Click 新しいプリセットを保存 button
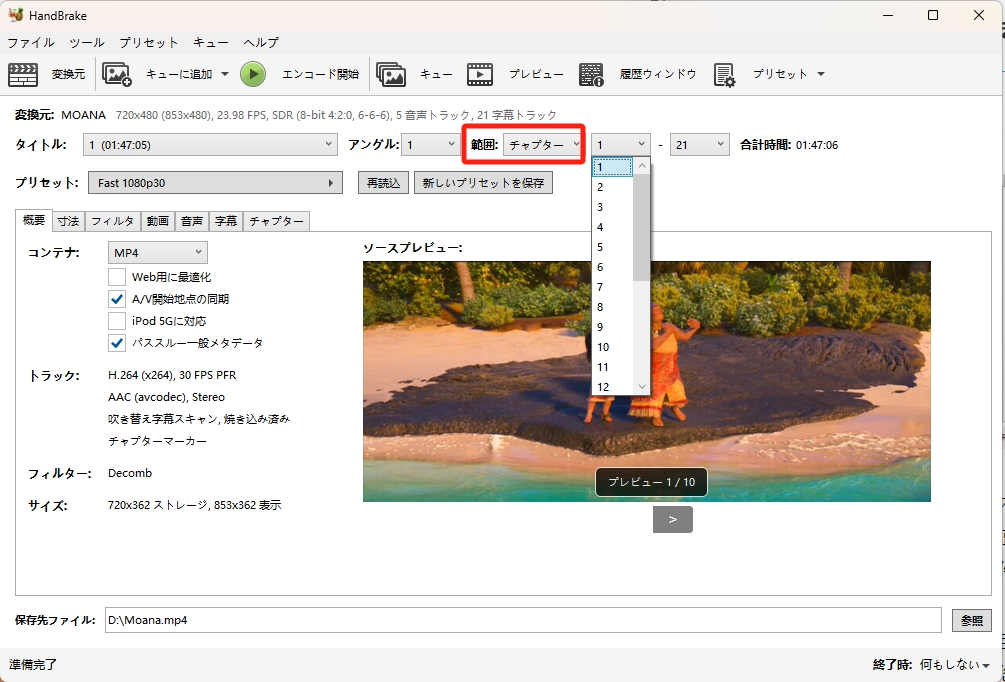The image size is (1005, 682). tap(483, 183)
